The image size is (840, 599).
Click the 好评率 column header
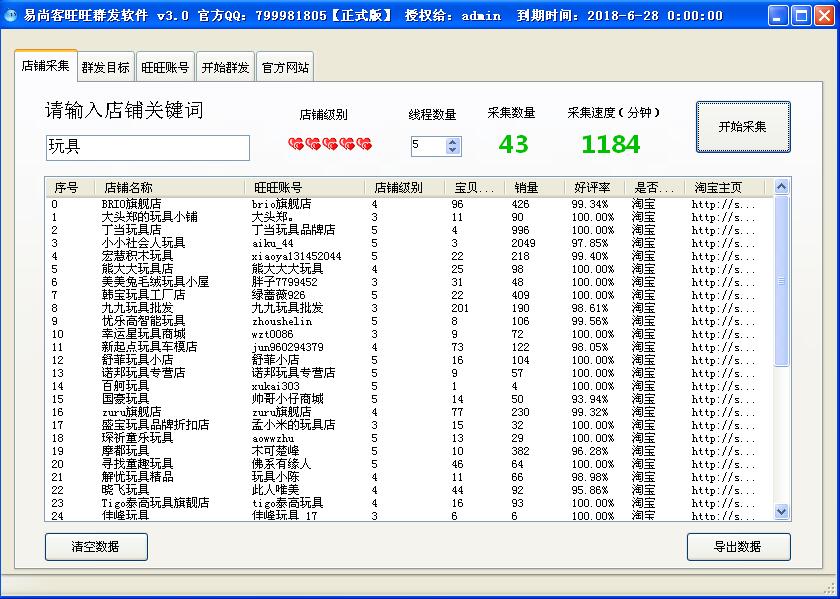[x=593, y=187]
